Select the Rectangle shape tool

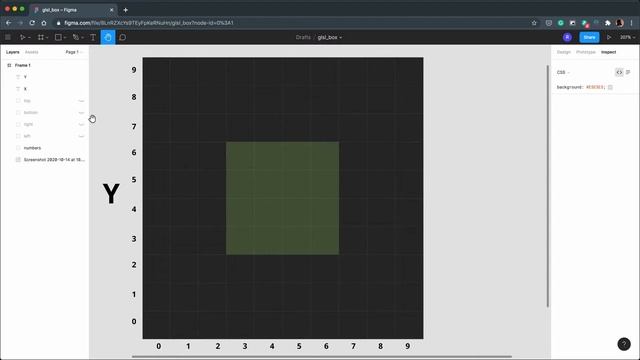tap(58, 37)
